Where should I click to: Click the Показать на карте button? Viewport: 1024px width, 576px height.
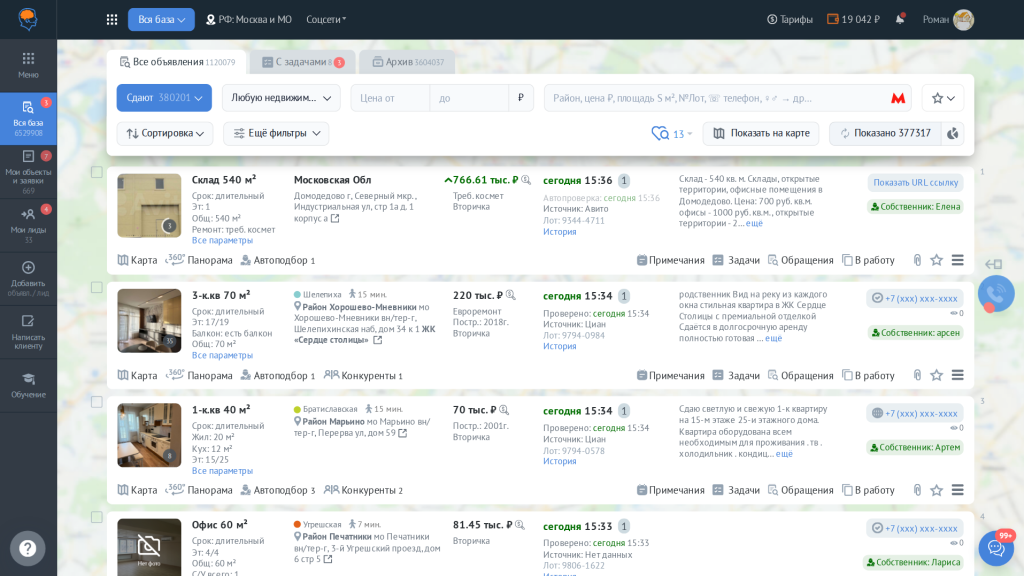click(x=760, y=133)
